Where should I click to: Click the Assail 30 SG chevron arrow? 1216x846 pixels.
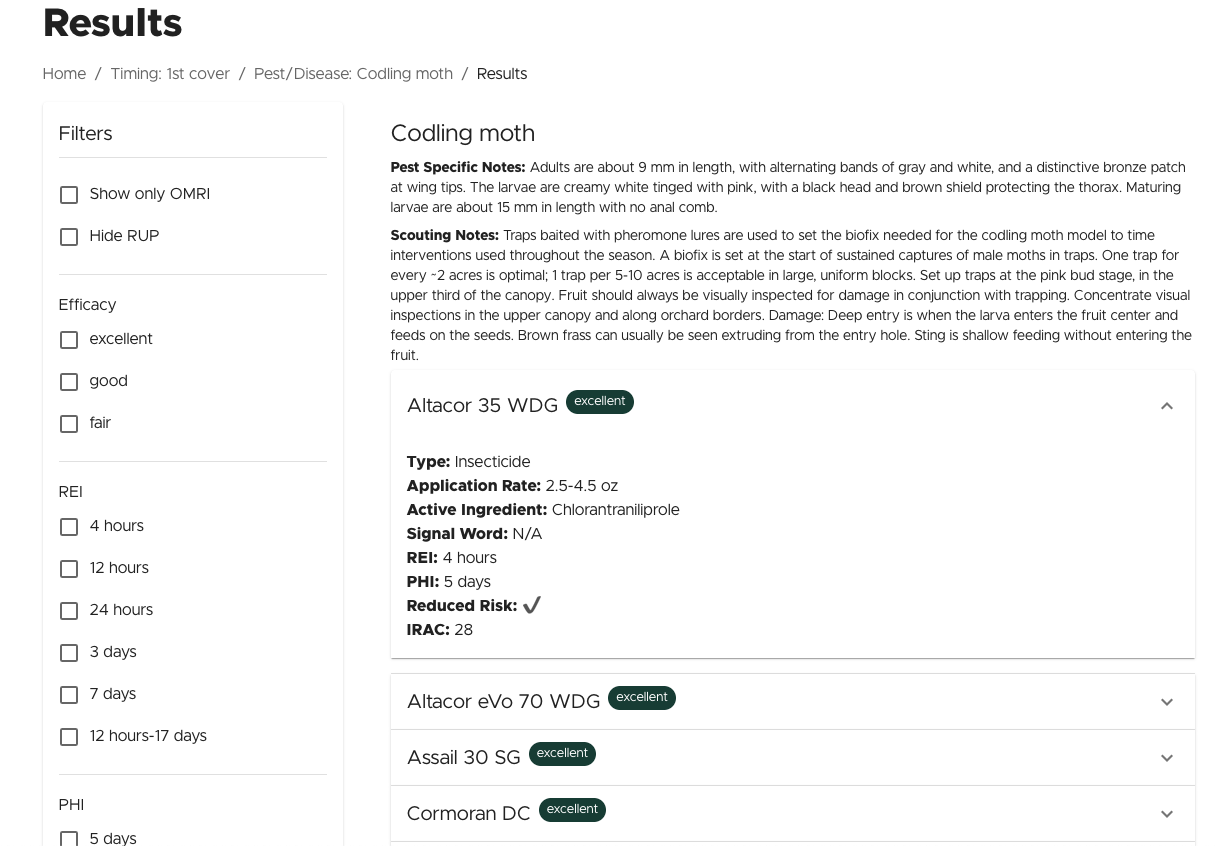point(1166,758)
